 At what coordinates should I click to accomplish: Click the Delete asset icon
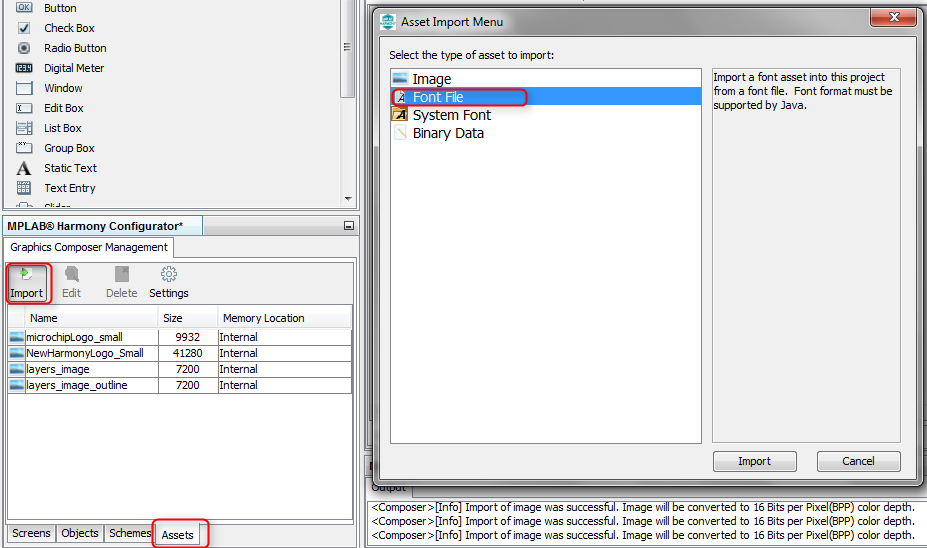[x=121, y=274]
